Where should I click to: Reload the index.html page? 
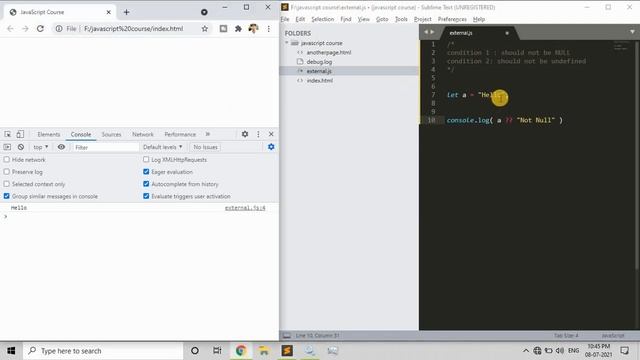[x=40, y=29]
